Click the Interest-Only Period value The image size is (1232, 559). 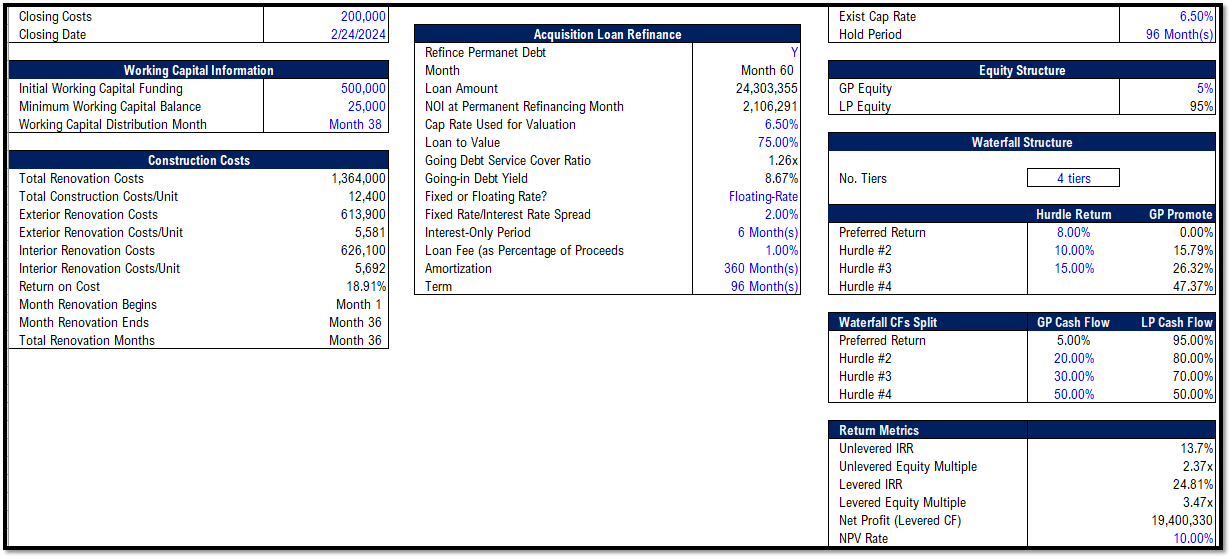(767, 232)
